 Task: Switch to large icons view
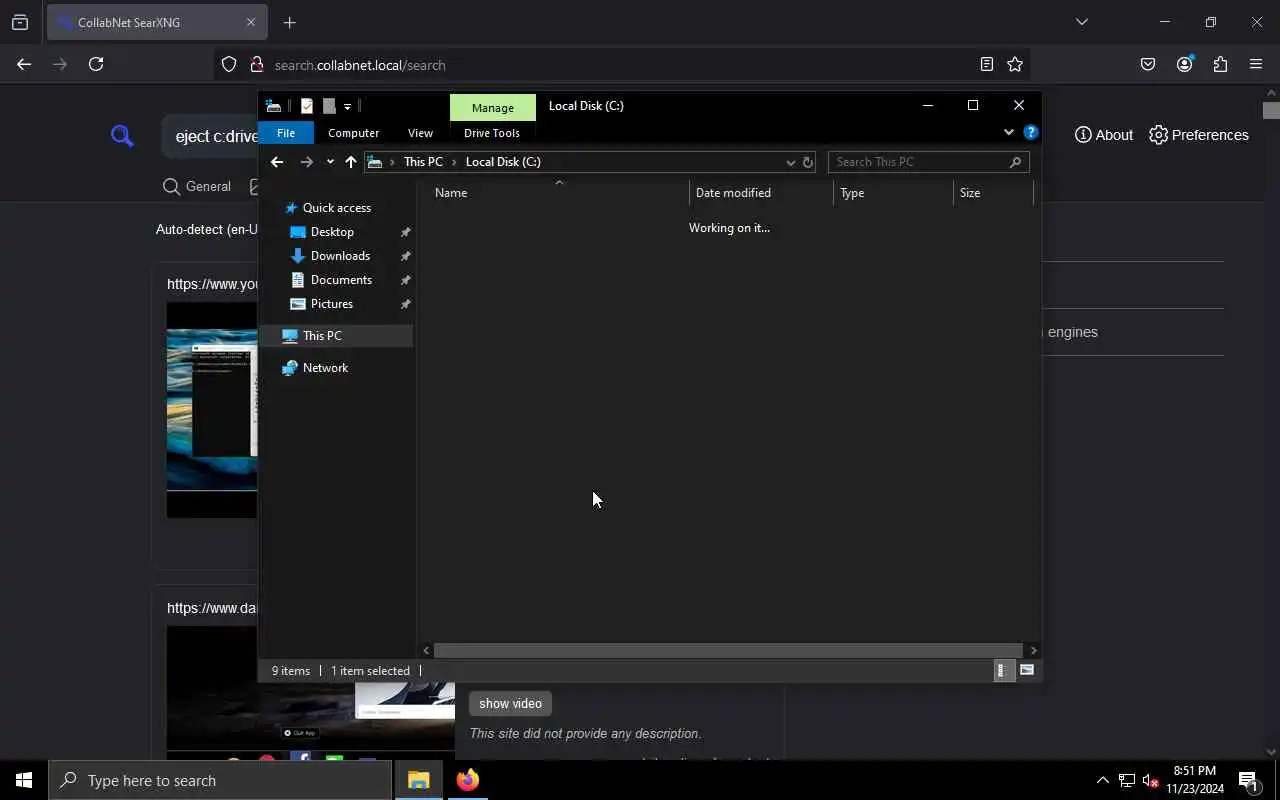(1026, 671)
